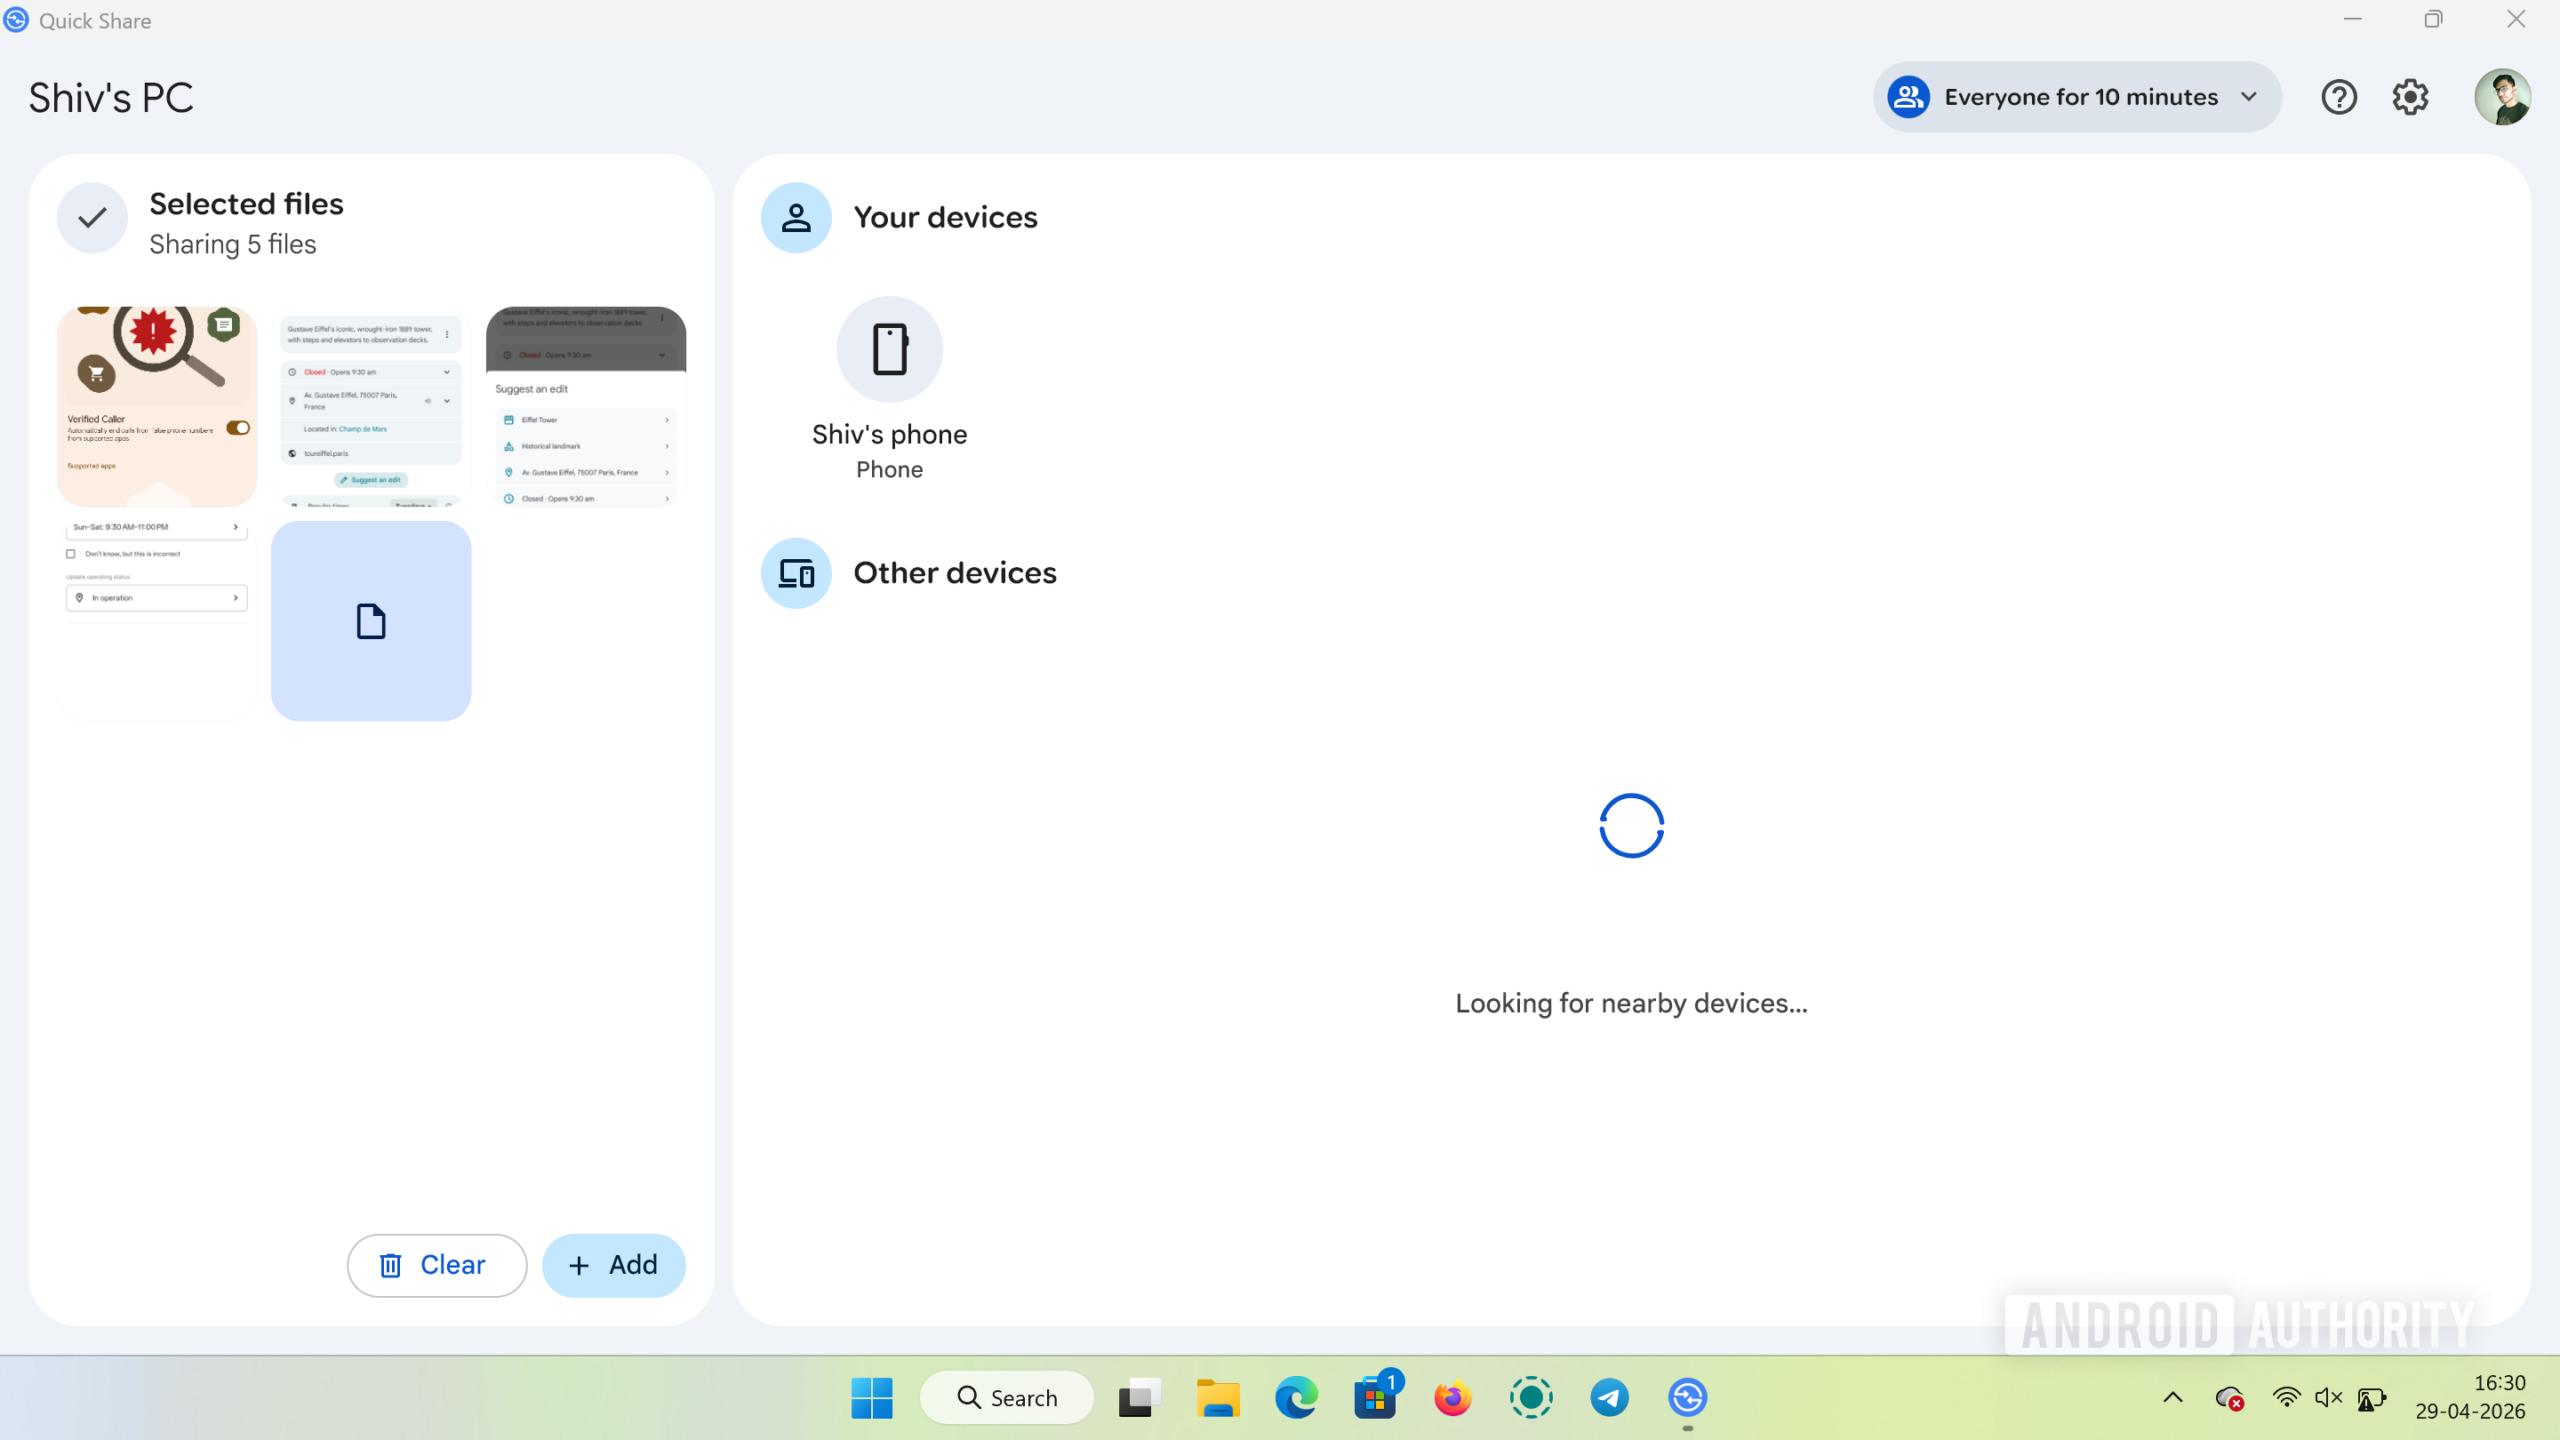This screenshot has height=1440, width=2560.
Task: Open the Quick Share help icon
Action: [2339, 96]
